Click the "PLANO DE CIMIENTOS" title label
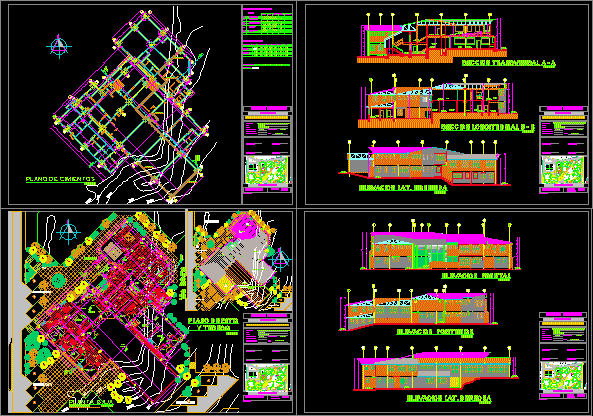This screenshot has height=416, width=593. point(61,179)
